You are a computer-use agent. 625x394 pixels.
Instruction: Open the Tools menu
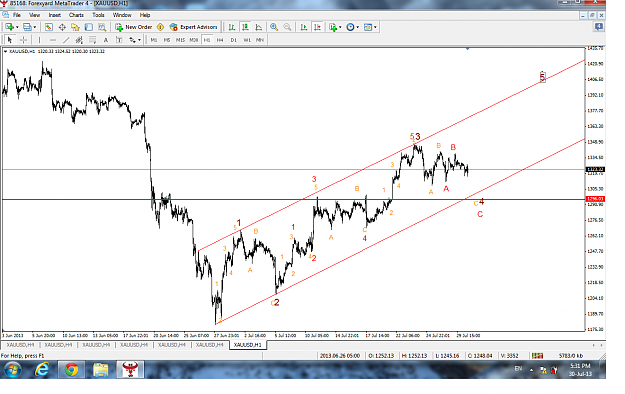click(98, 15)
